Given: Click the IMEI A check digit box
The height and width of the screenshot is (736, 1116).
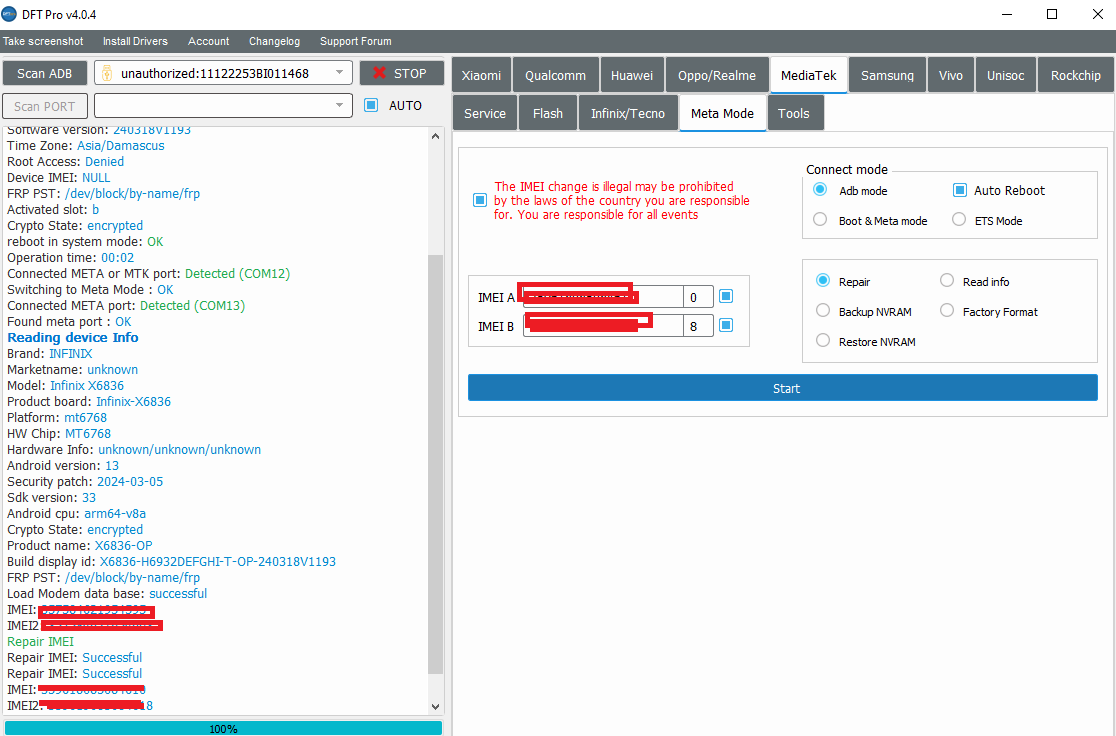Looking at the screenshot, I should (x=698, y=297).
